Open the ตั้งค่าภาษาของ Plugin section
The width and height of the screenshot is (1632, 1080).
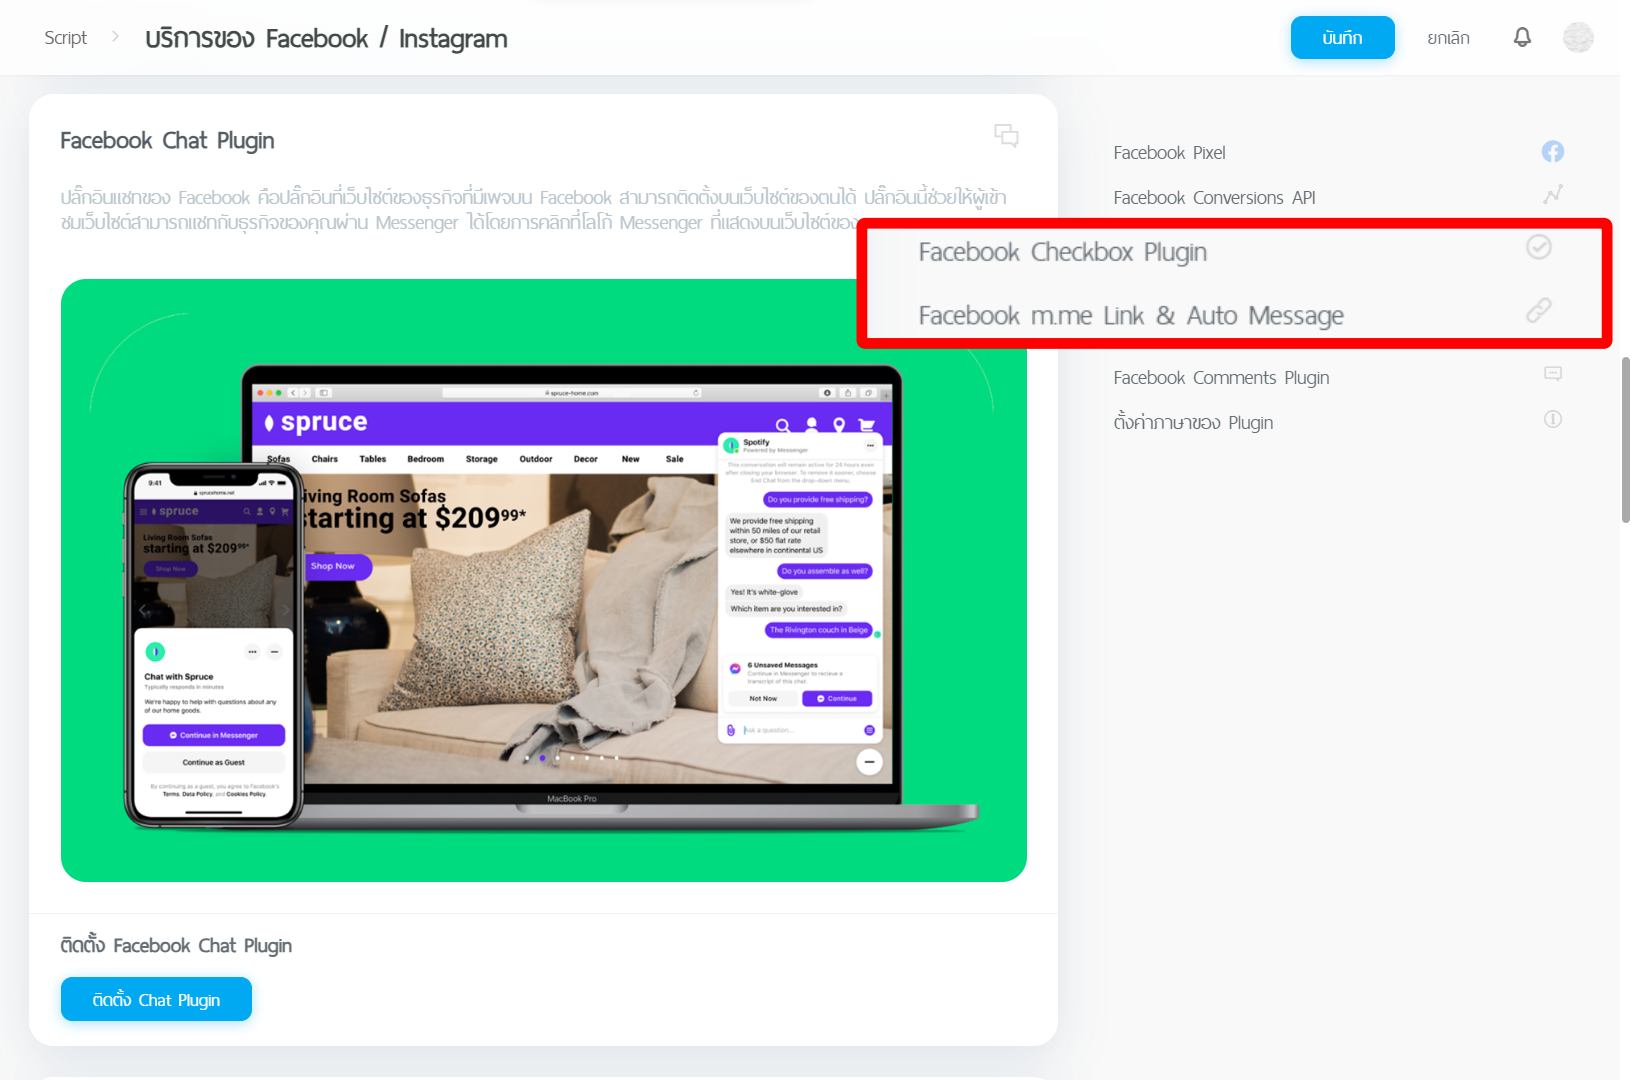(1193, 423)
